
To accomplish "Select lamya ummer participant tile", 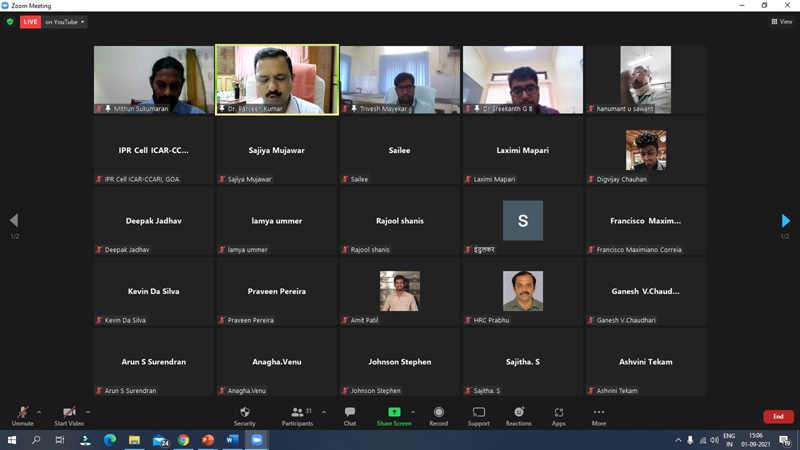I will [277, 220].
